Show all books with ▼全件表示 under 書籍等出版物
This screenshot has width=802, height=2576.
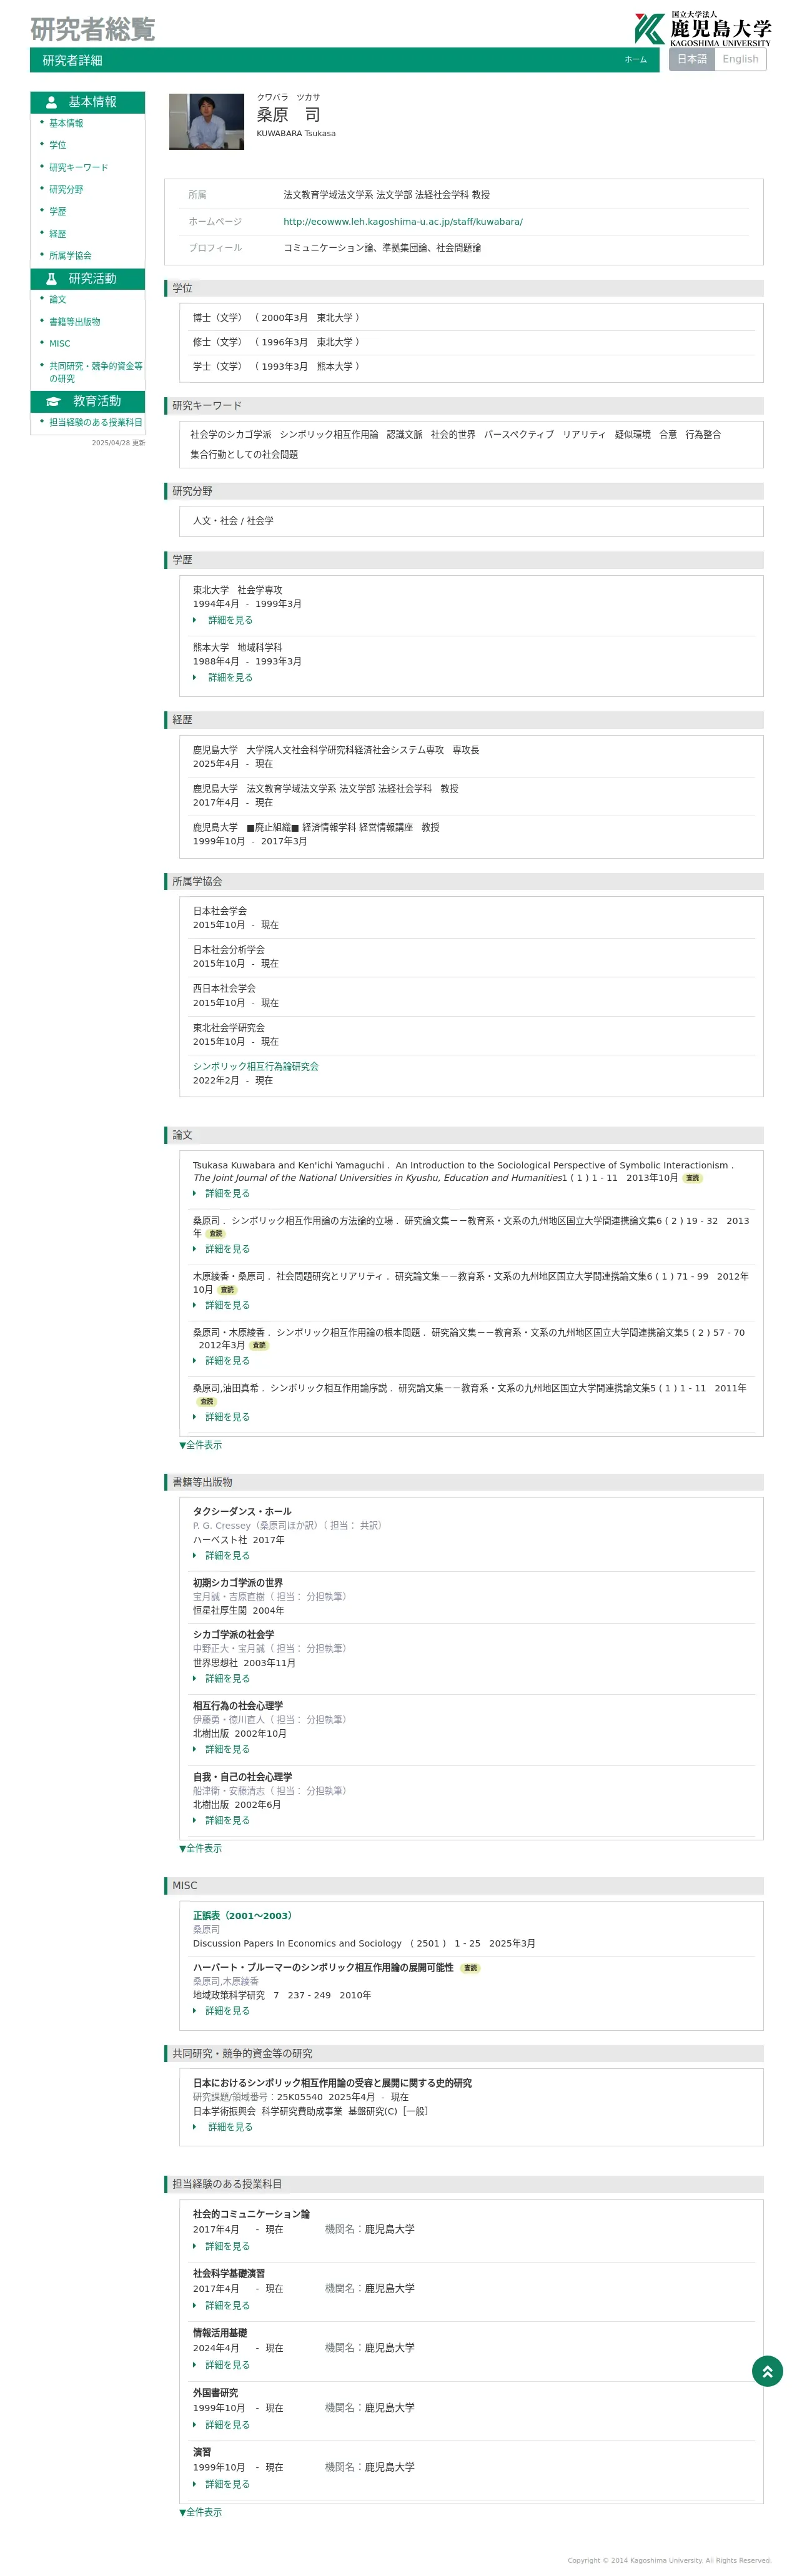pyautogui.click(x=201, y=1848)
